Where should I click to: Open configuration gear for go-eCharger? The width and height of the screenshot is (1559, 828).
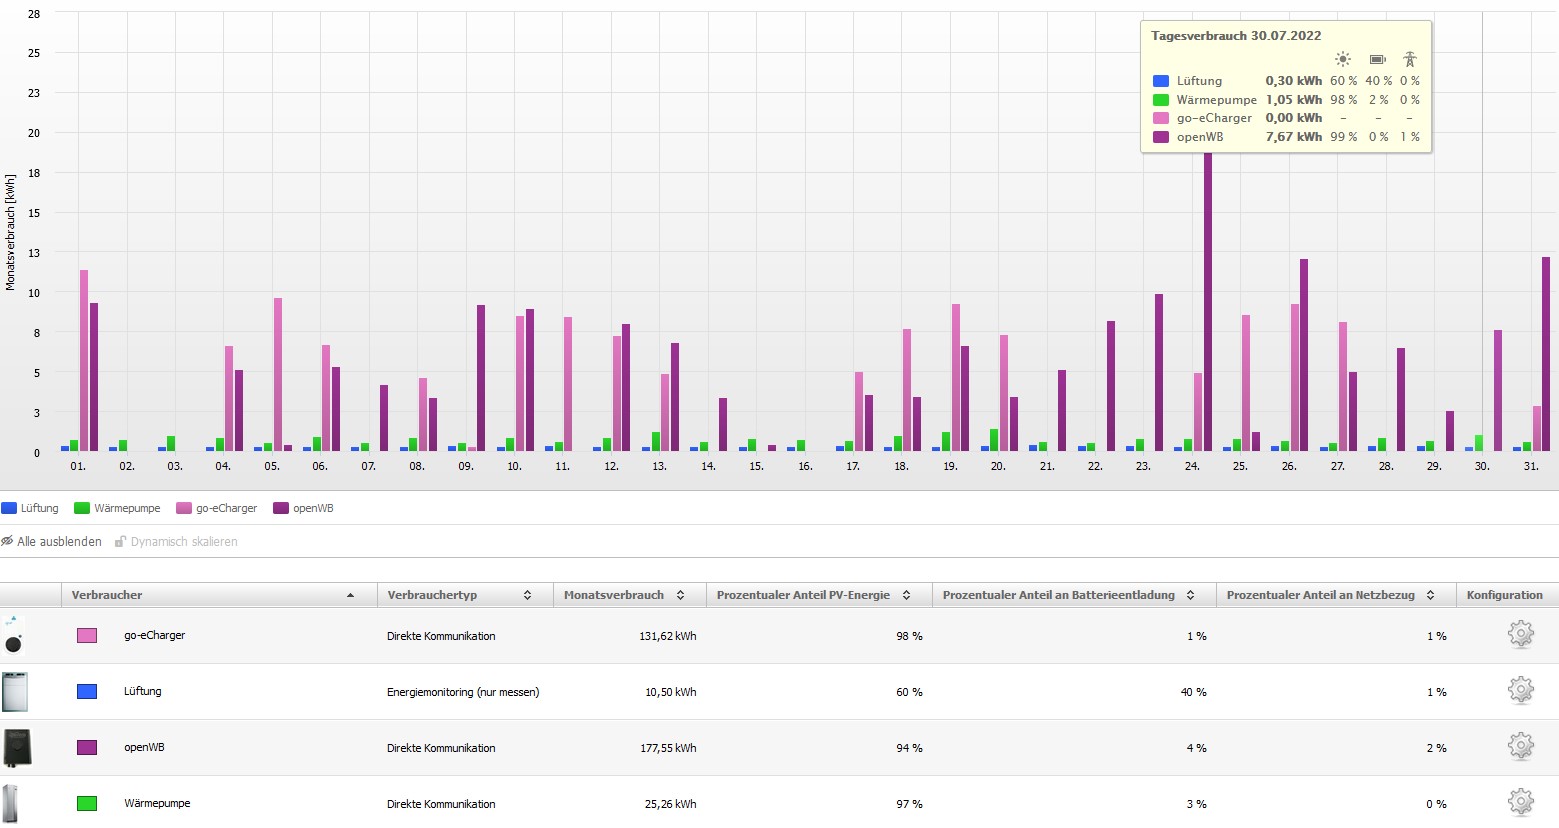coord(1520,635)
